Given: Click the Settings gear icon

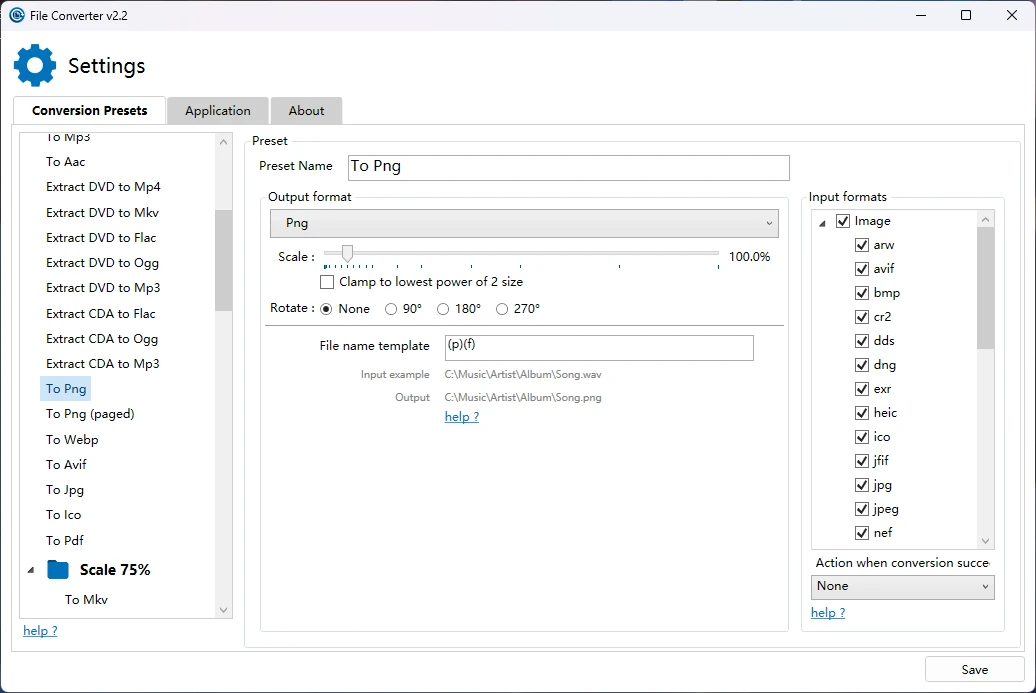Looking at the screenshot, I should [35, 65].
